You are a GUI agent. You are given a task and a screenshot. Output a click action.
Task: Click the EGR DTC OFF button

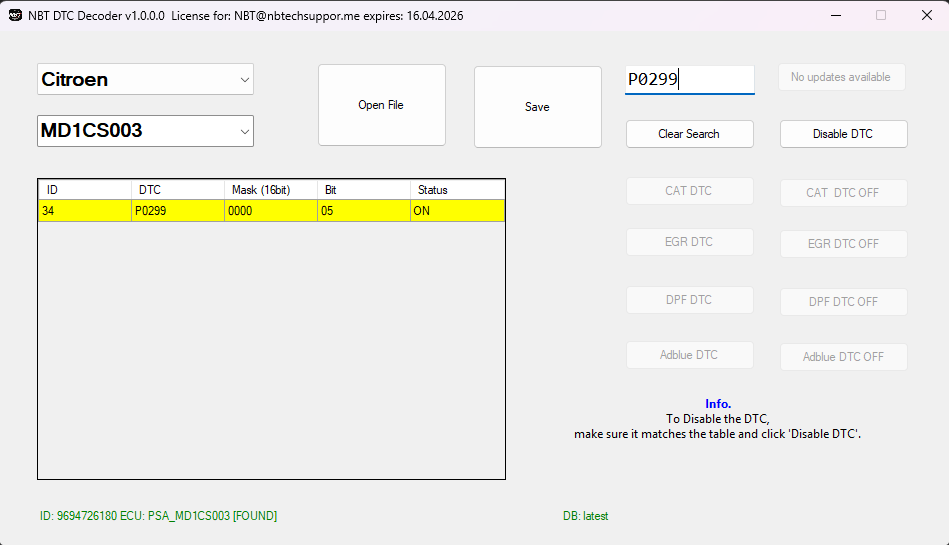coord(843,243)
